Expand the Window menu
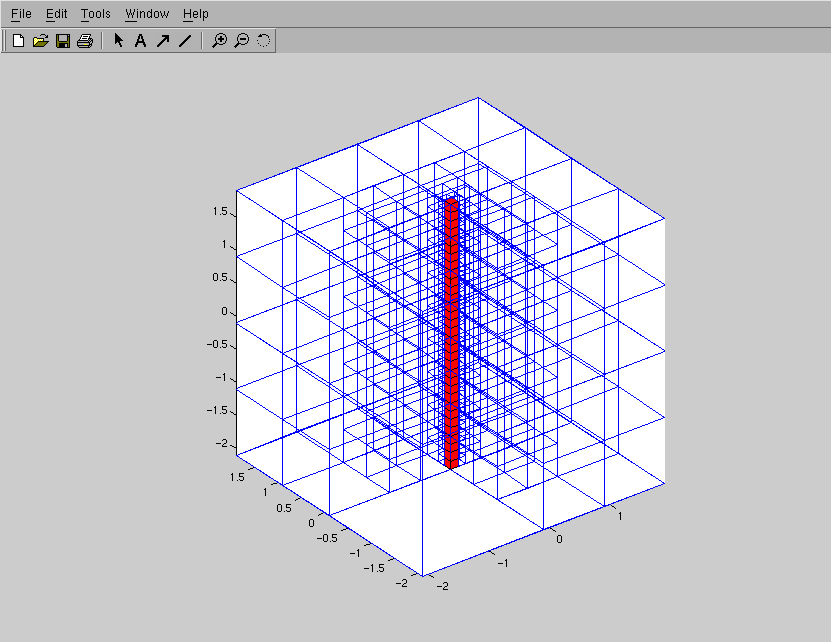 coord(147,14)
